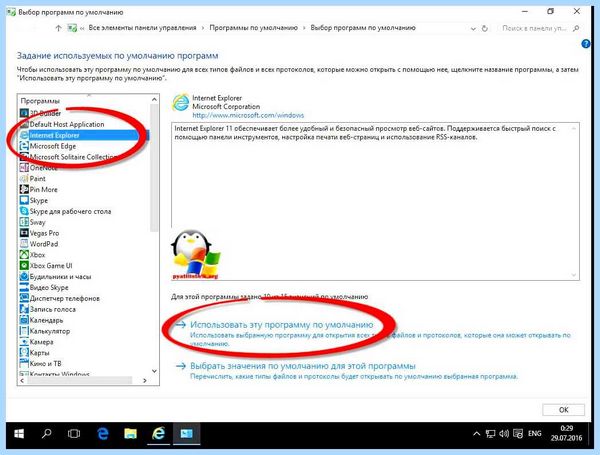Open address bar history dropdown arrow
The width and height of the screenshot is (600, 455).
[473, 29]
